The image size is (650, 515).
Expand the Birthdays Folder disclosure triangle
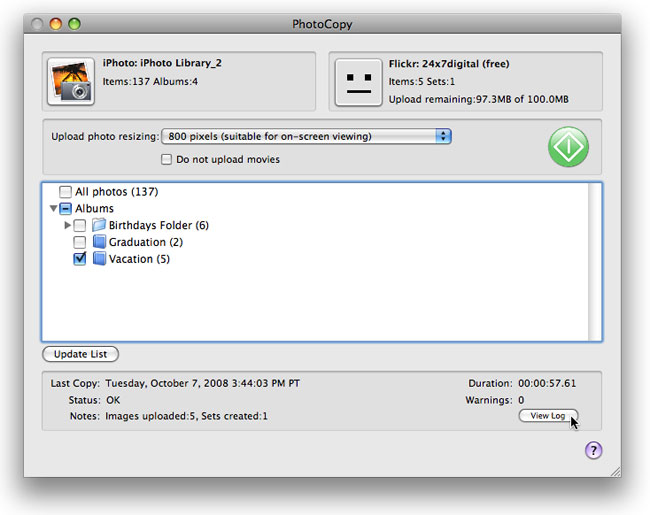(x=67, y=225)
